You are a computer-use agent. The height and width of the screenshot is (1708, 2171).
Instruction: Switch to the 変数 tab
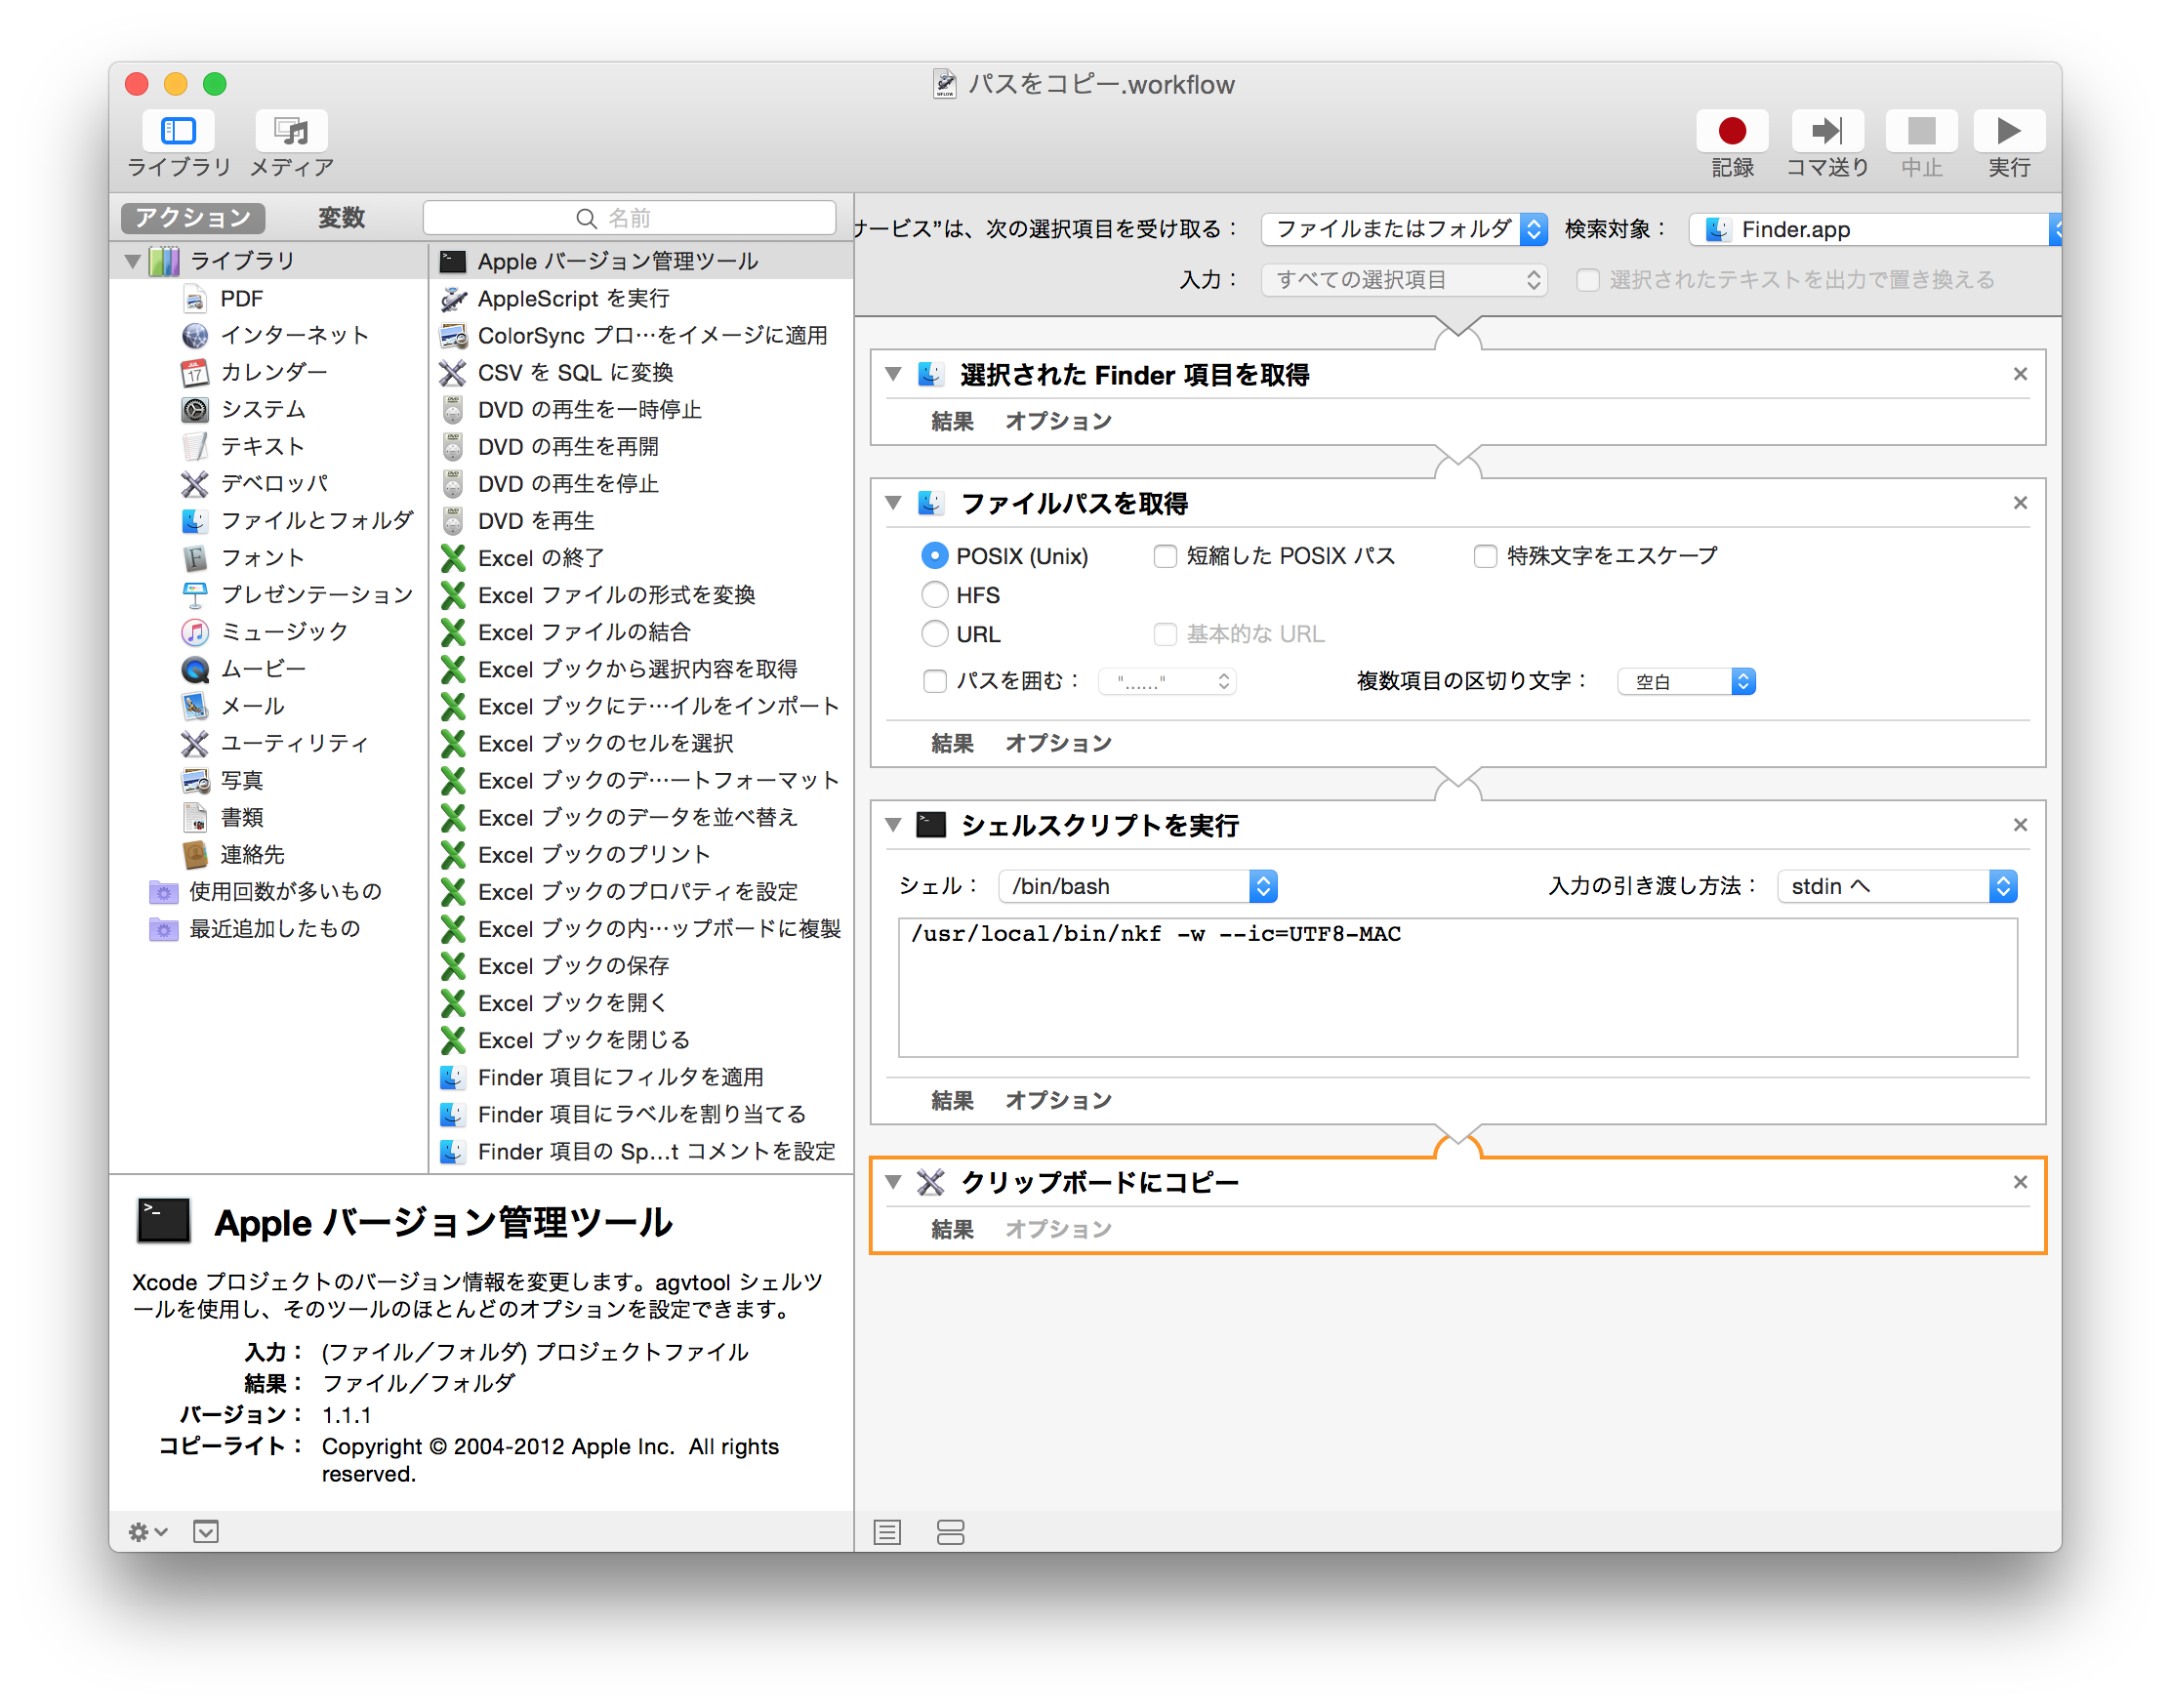341,218
